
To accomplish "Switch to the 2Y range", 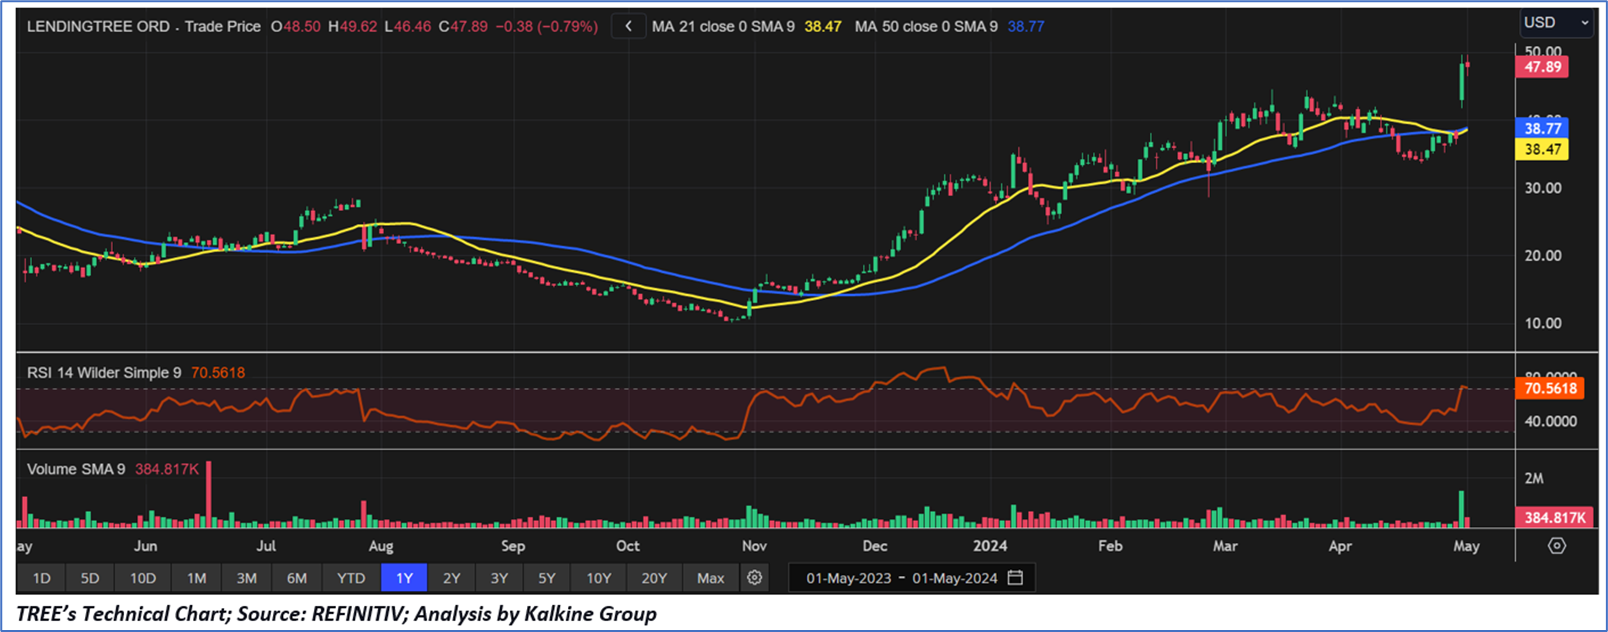I will coord(452,578).
